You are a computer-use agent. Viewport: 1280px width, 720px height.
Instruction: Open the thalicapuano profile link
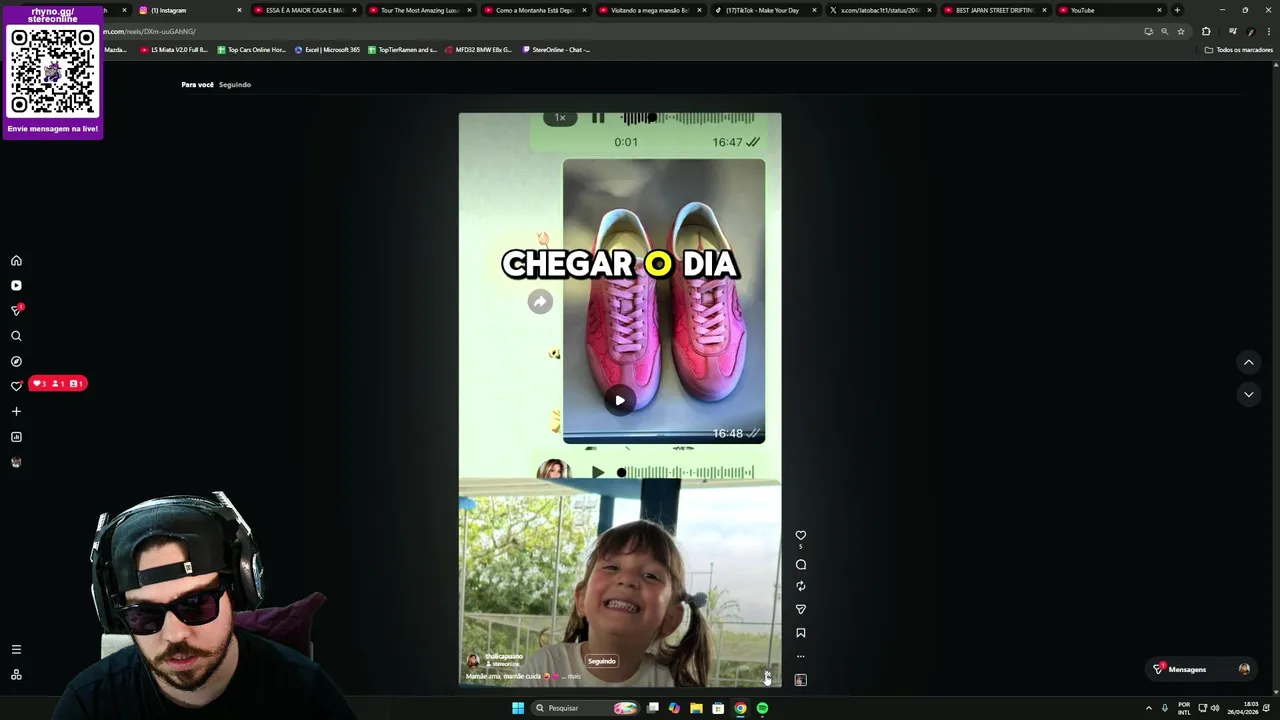503,656
